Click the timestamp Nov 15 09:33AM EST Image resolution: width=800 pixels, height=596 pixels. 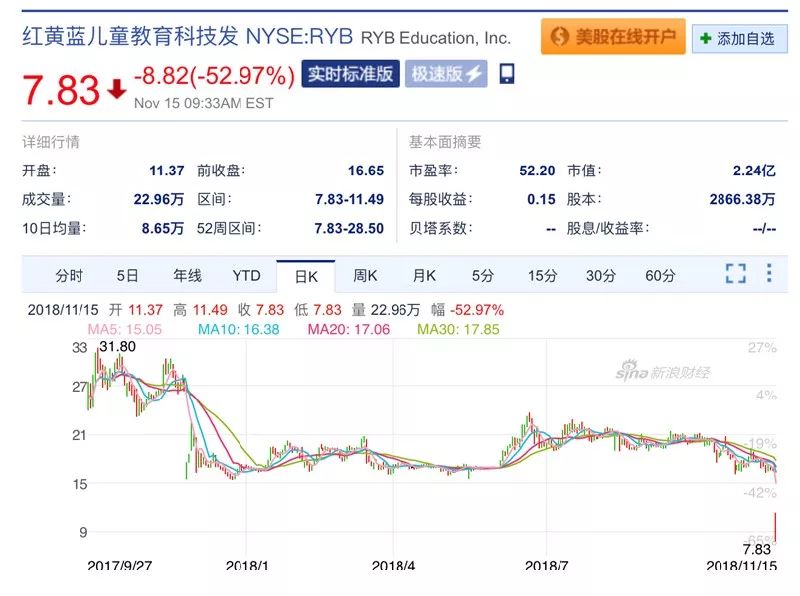[204, 103]
